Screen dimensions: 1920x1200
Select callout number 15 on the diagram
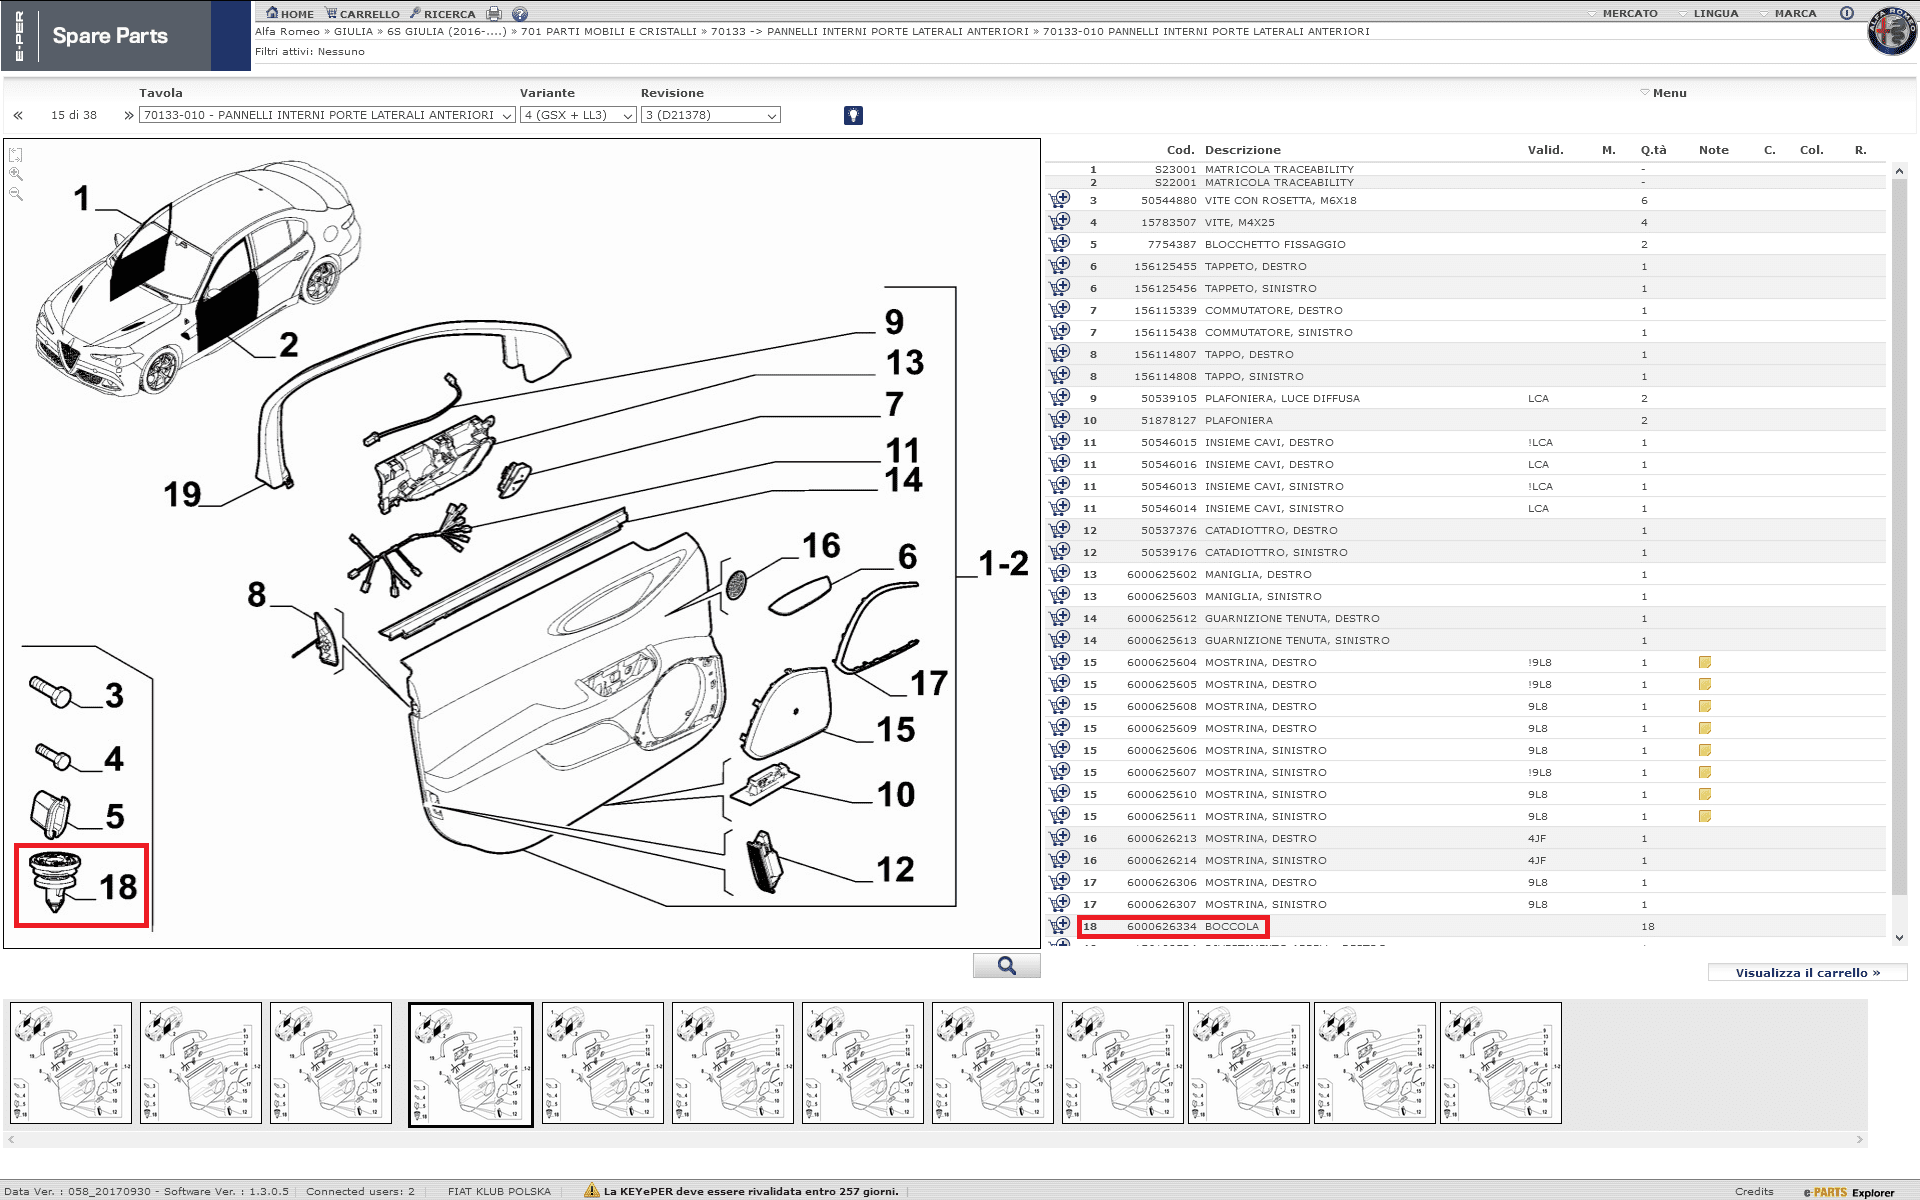896,730
